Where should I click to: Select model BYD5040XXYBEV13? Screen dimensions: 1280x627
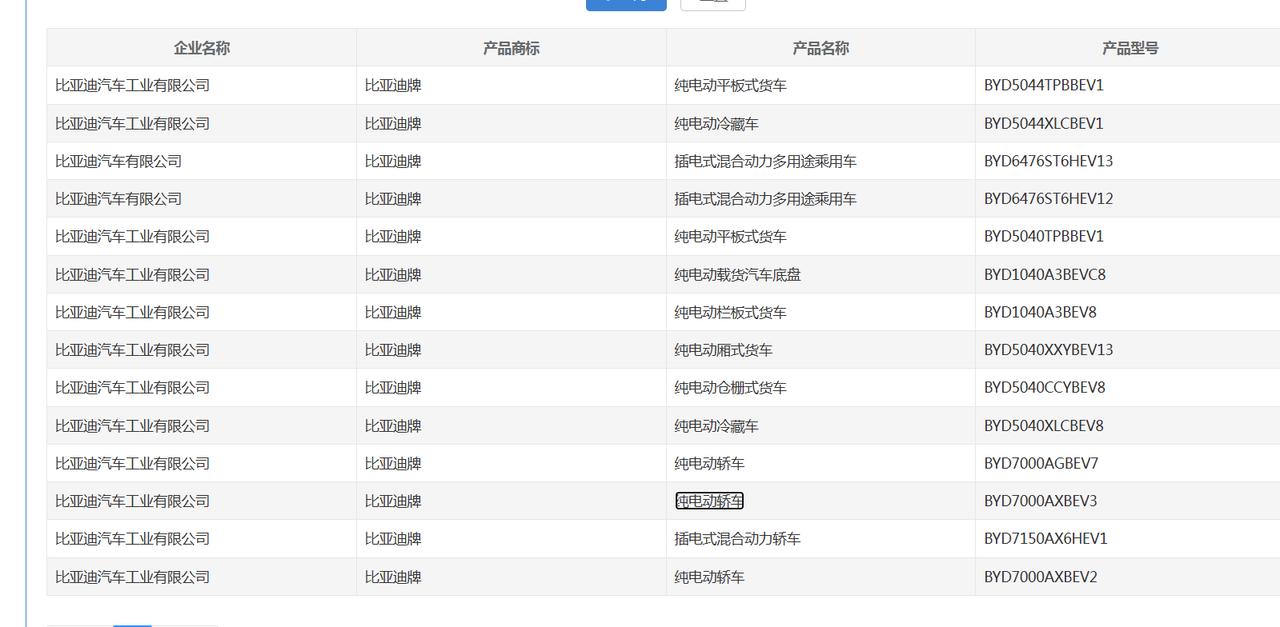click(x=1048, y=350)
